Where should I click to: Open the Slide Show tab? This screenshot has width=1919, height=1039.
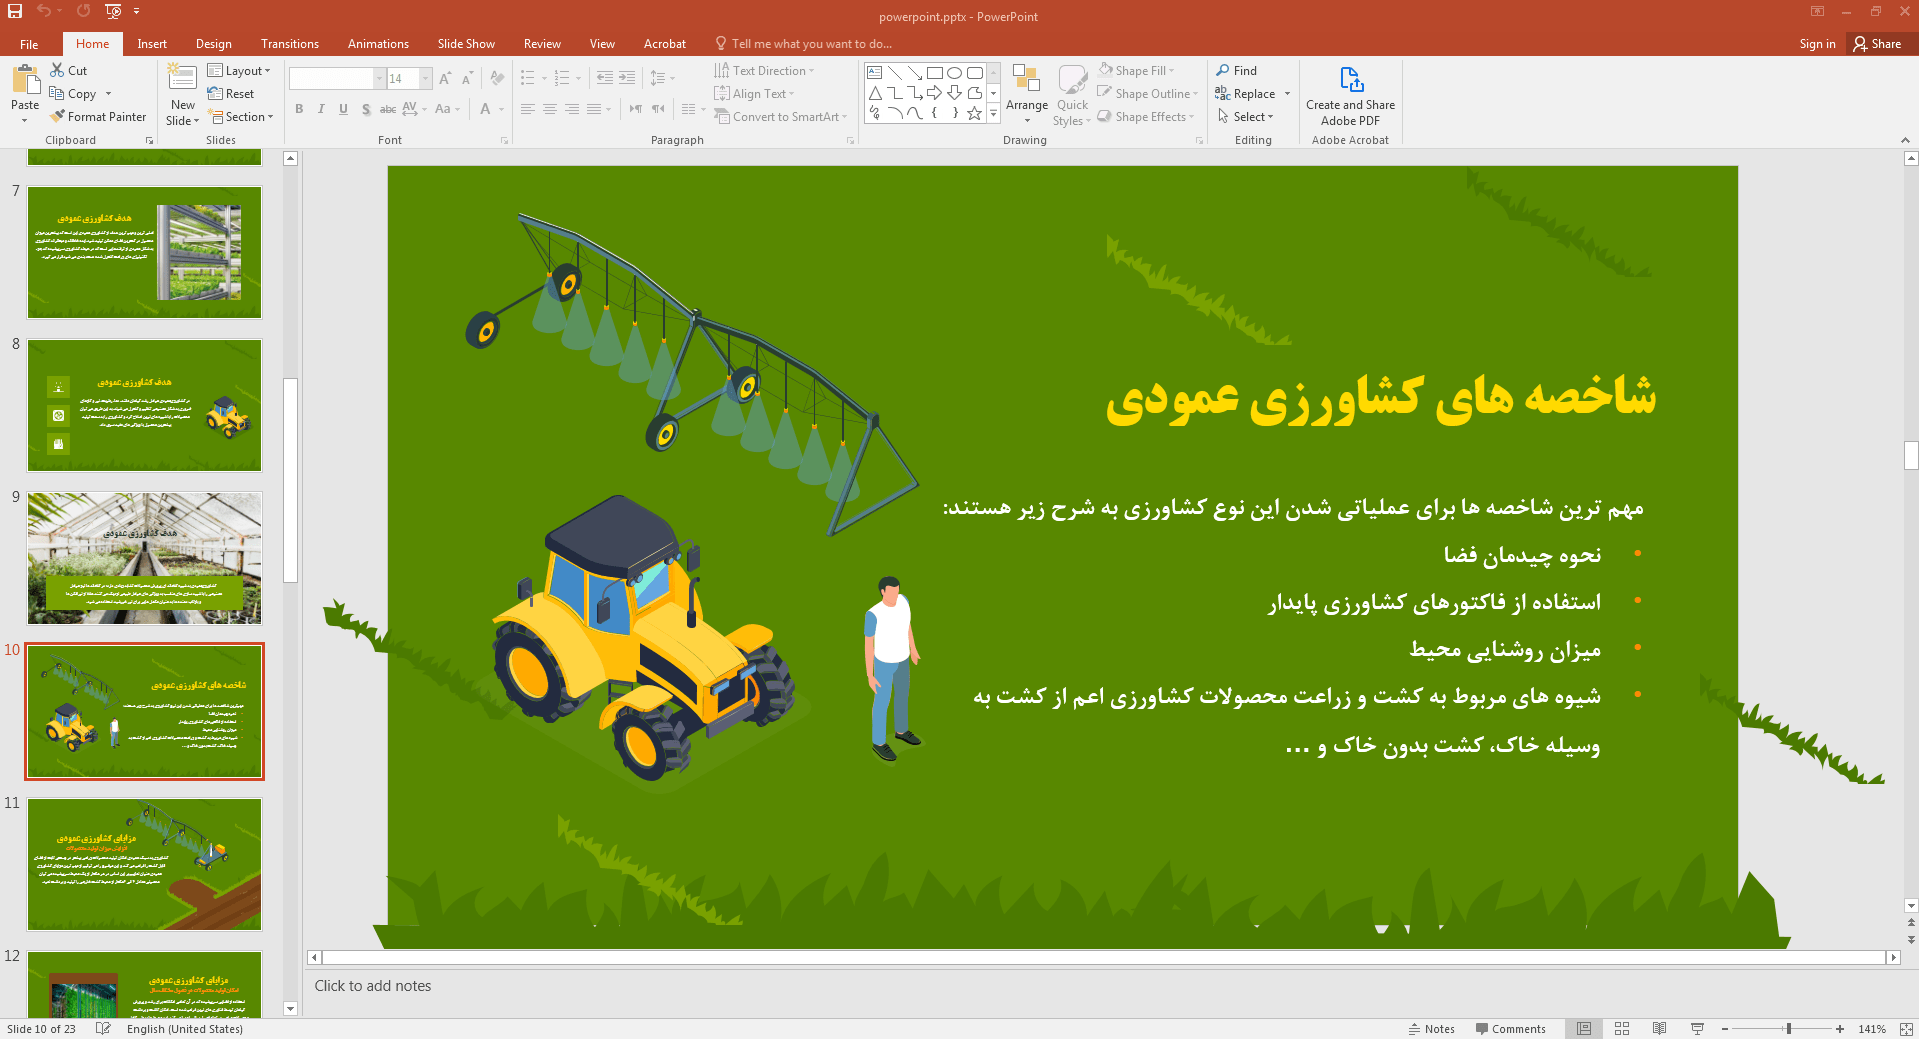click(466, 44)
